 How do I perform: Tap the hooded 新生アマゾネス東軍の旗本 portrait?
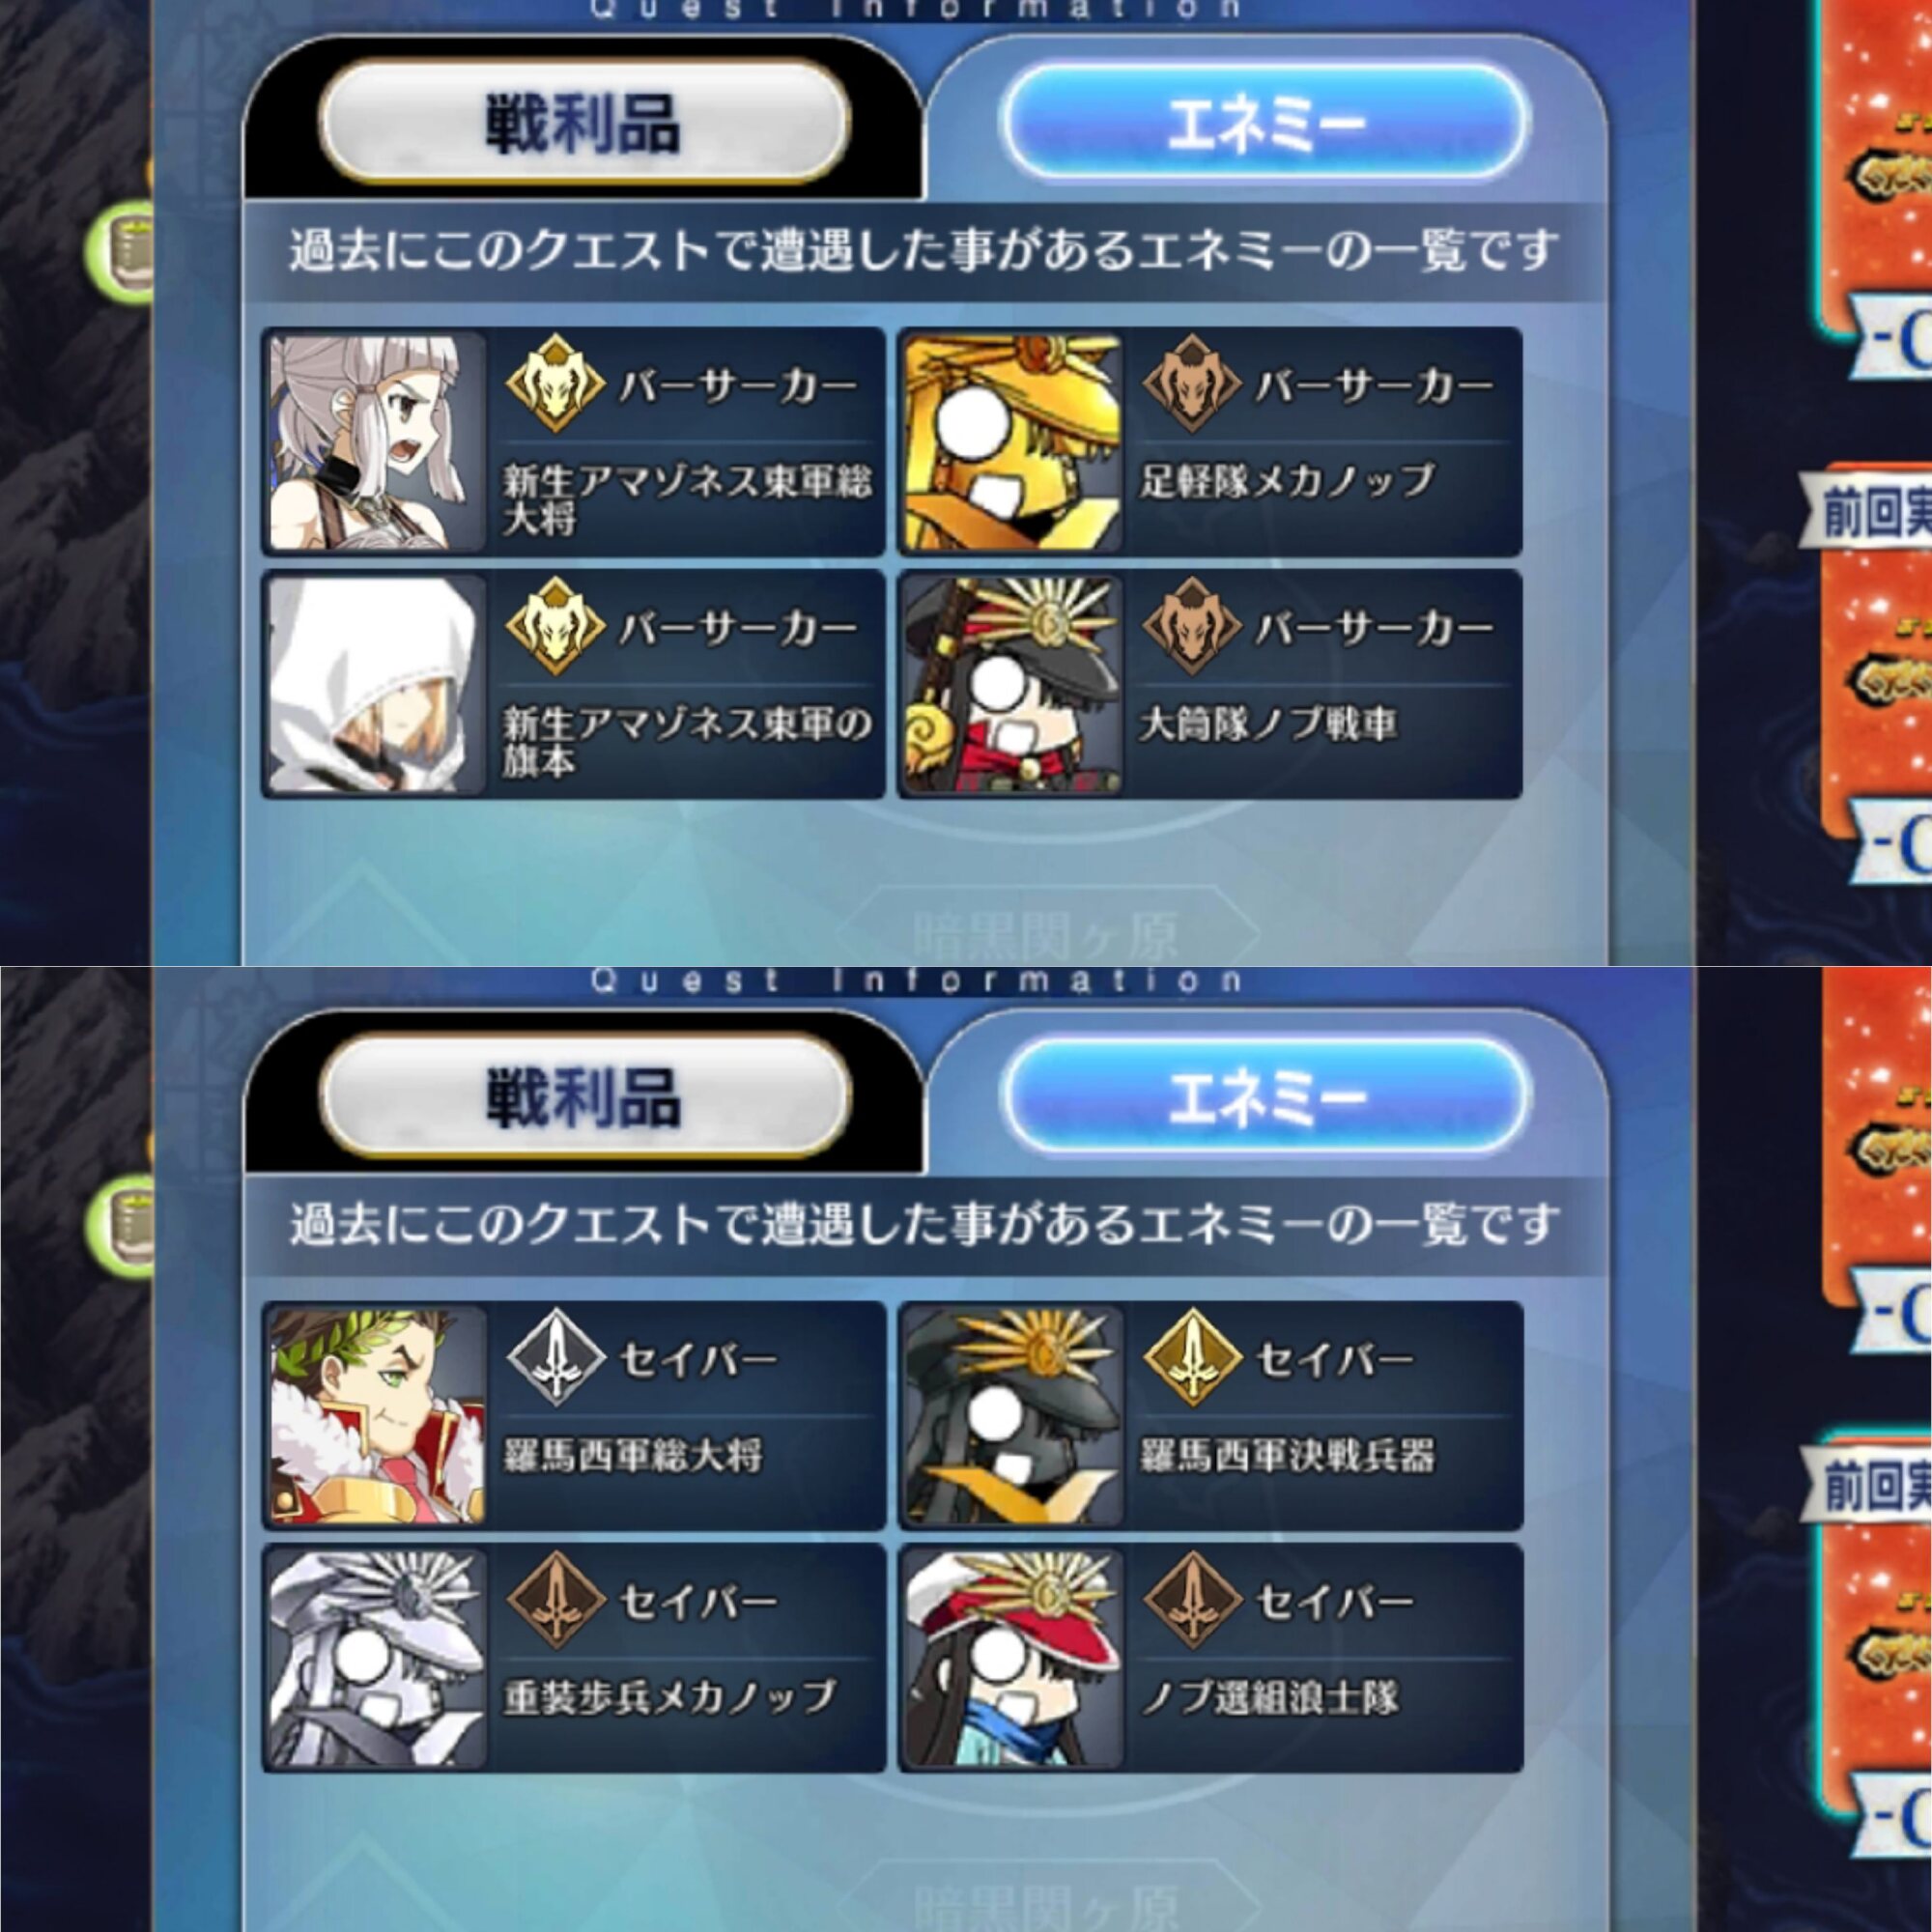tap(377, 684)
